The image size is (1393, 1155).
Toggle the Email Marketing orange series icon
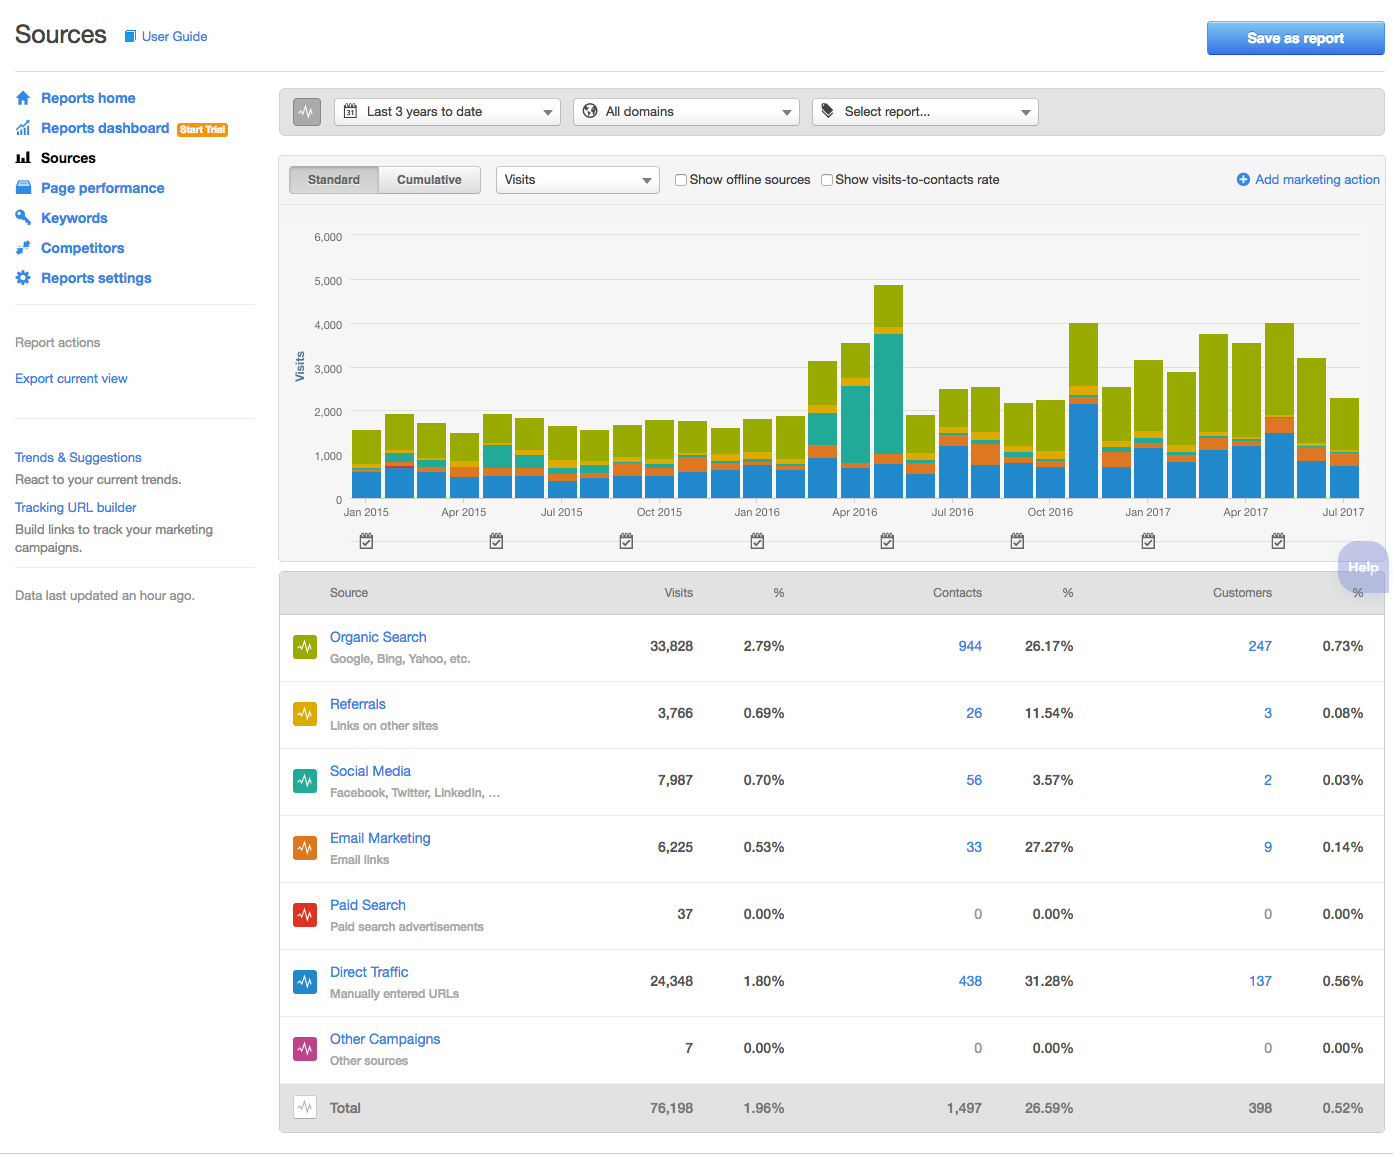pos(305,848)
